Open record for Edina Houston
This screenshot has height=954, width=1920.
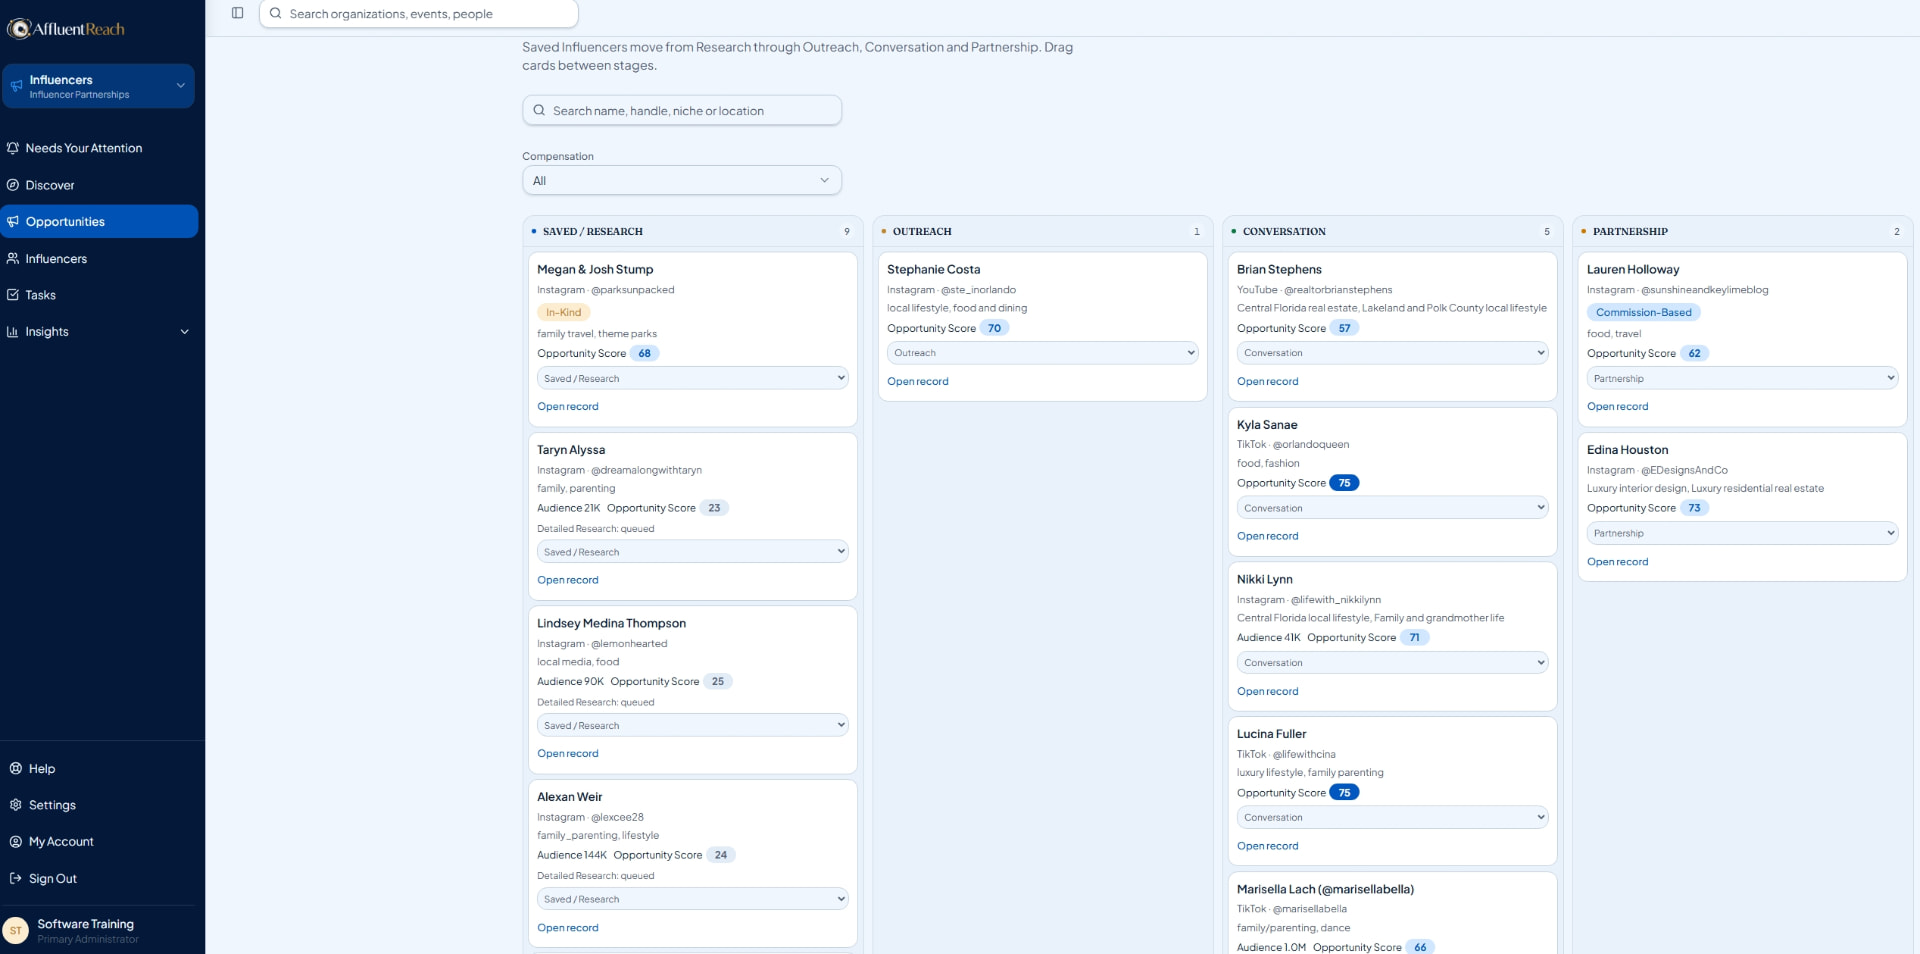point(1617,562)
